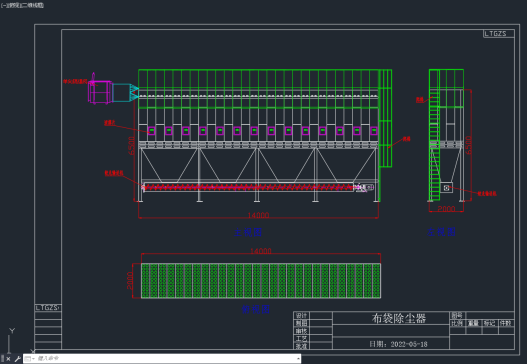Select the red screw conveyor in main view

tap(249, 187)
